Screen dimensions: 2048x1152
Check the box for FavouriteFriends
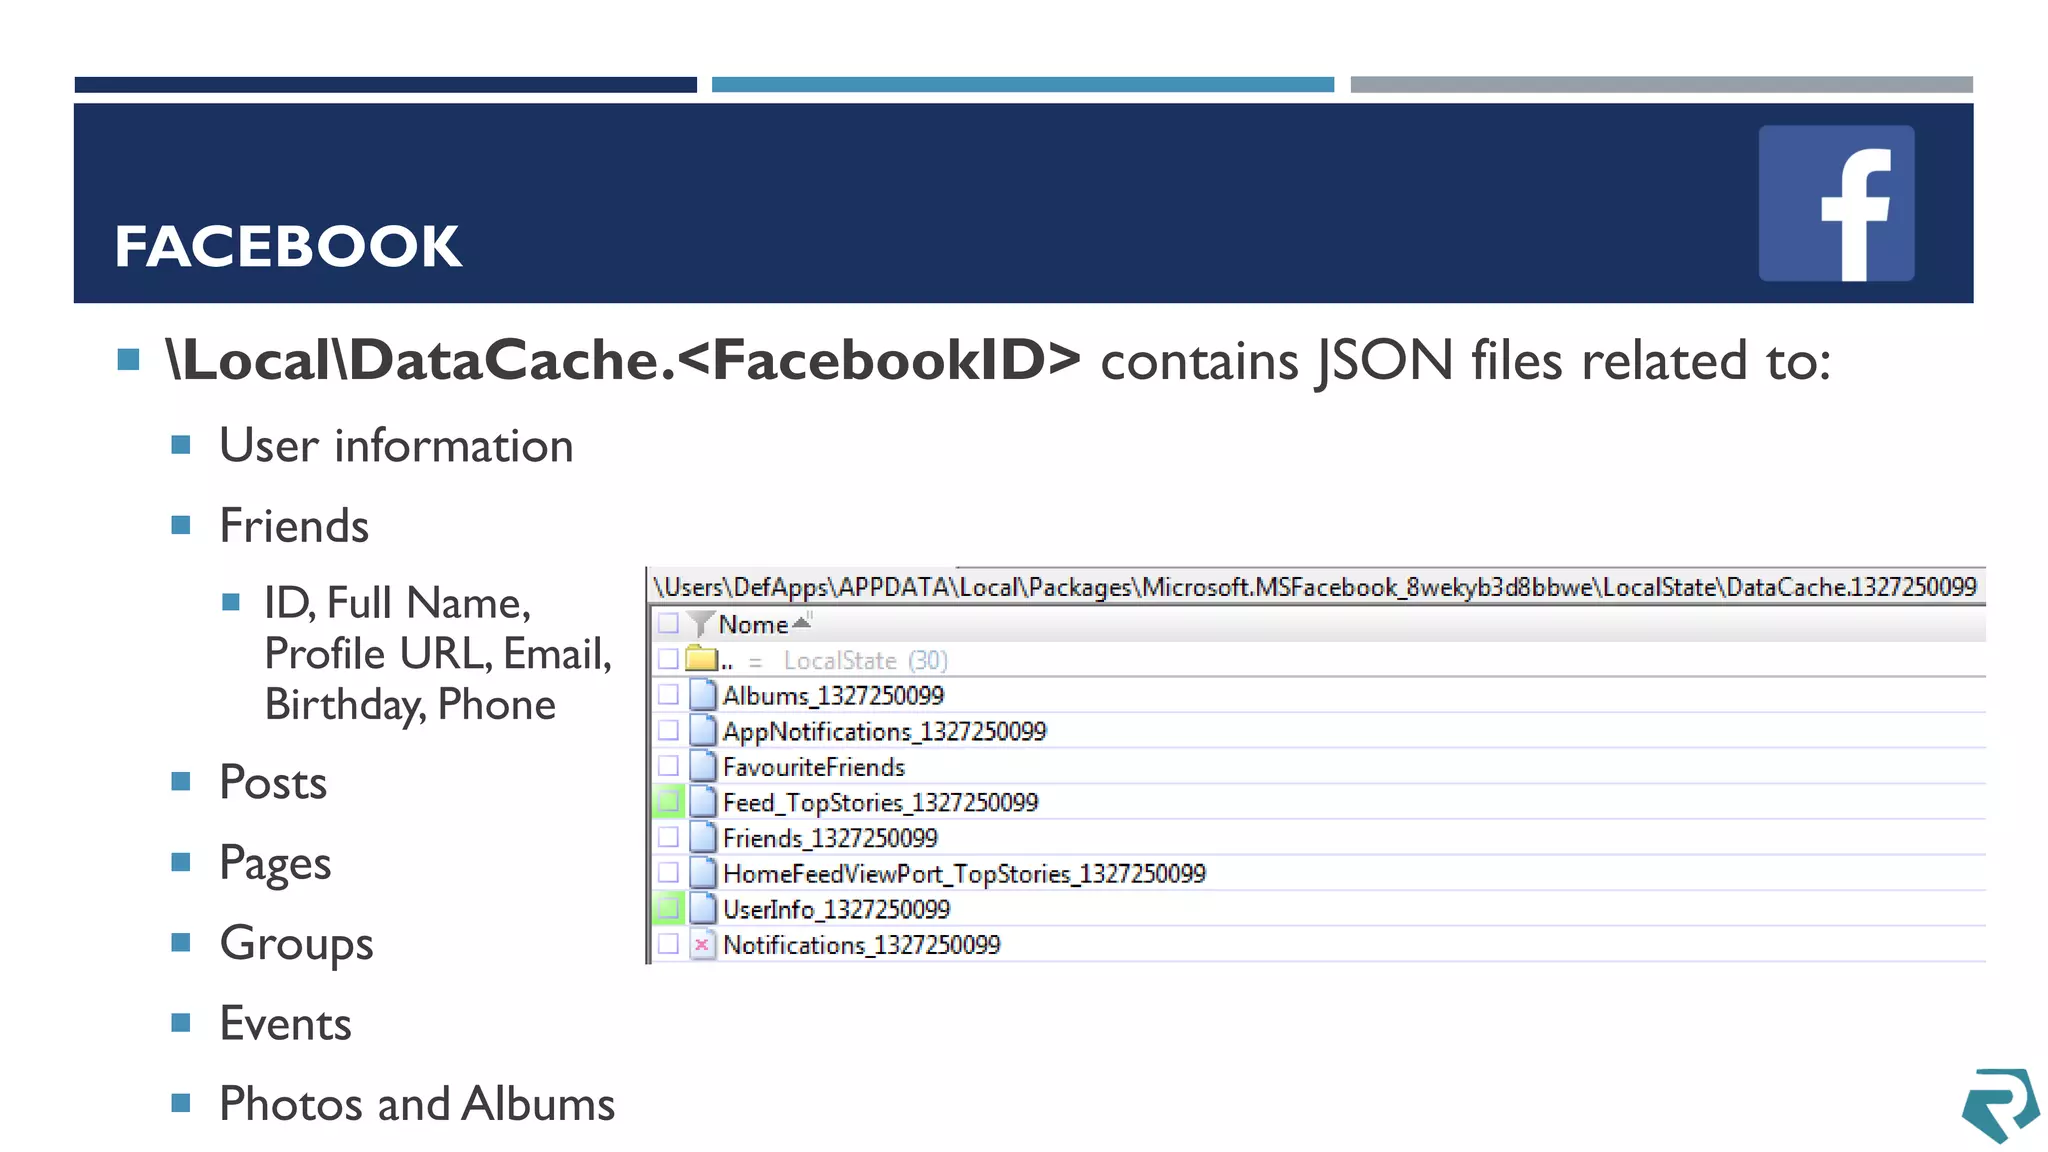click(668, 767)
